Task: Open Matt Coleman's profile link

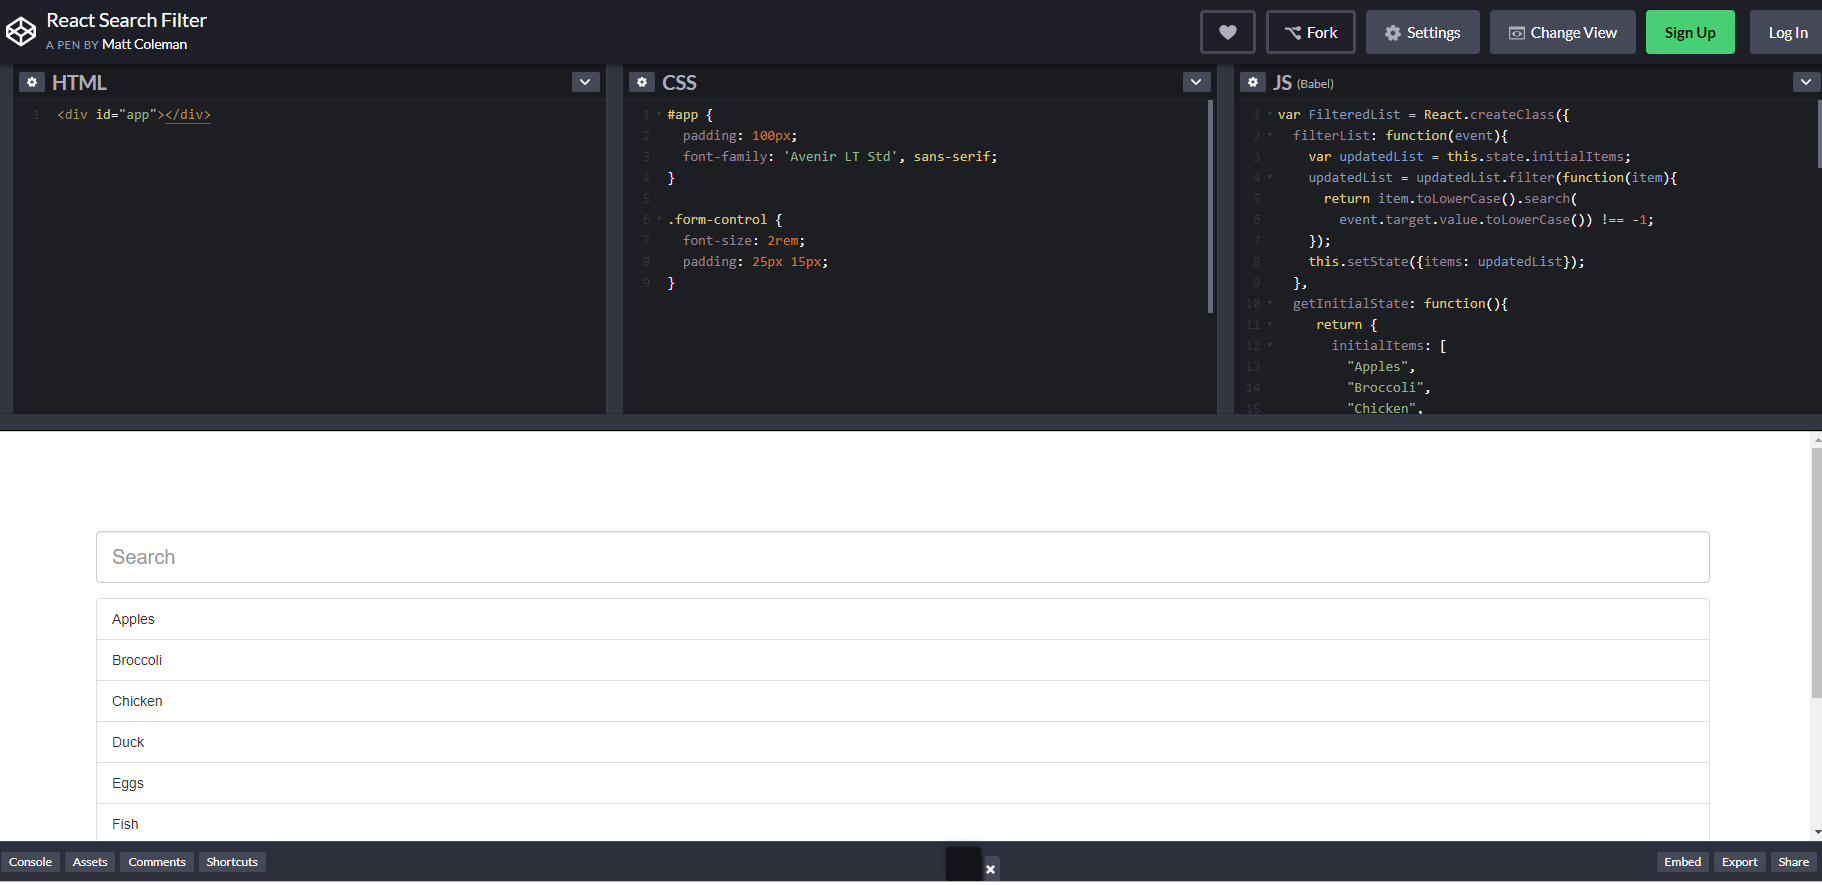Action: pos(144,45)
